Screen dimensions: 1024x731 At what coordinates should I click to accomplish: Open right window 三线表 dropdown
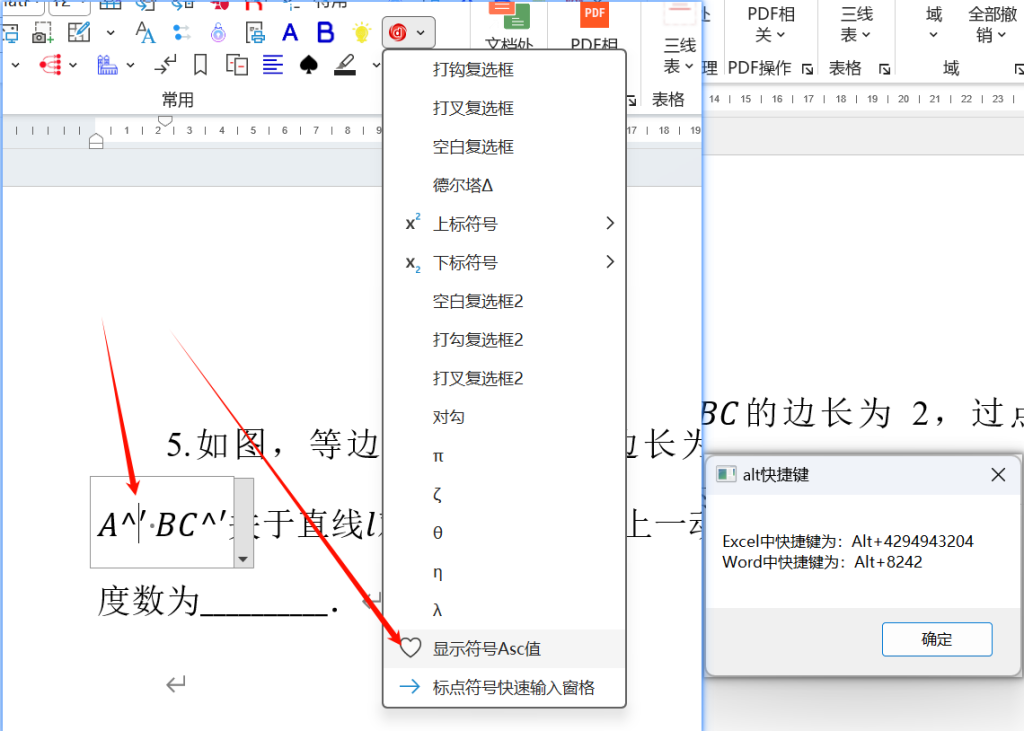[856, 24]
